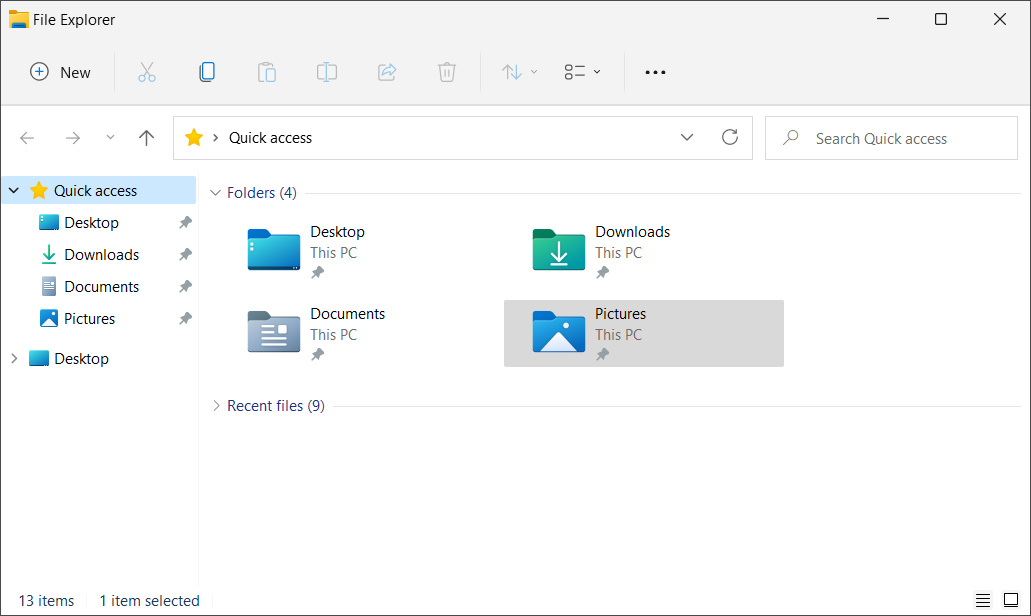
Task: Expand the address bar history dropdown
Action: coord(686,137)
